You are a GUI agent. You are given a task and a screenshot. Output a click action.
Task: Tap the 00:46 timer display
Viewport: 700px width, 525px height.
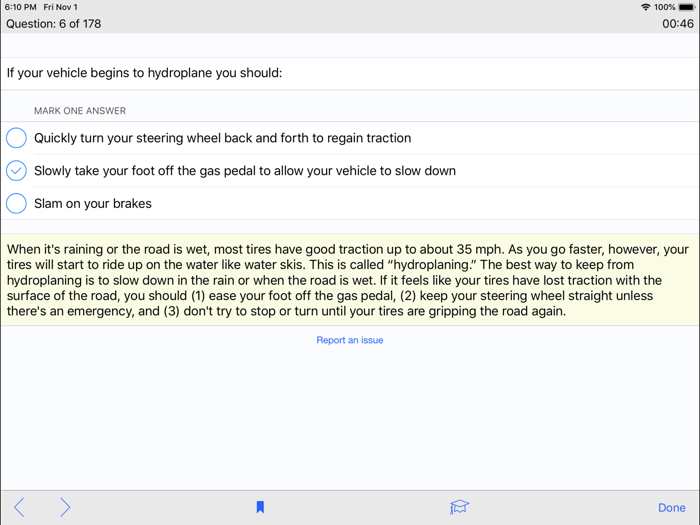[x=678, y=24]
